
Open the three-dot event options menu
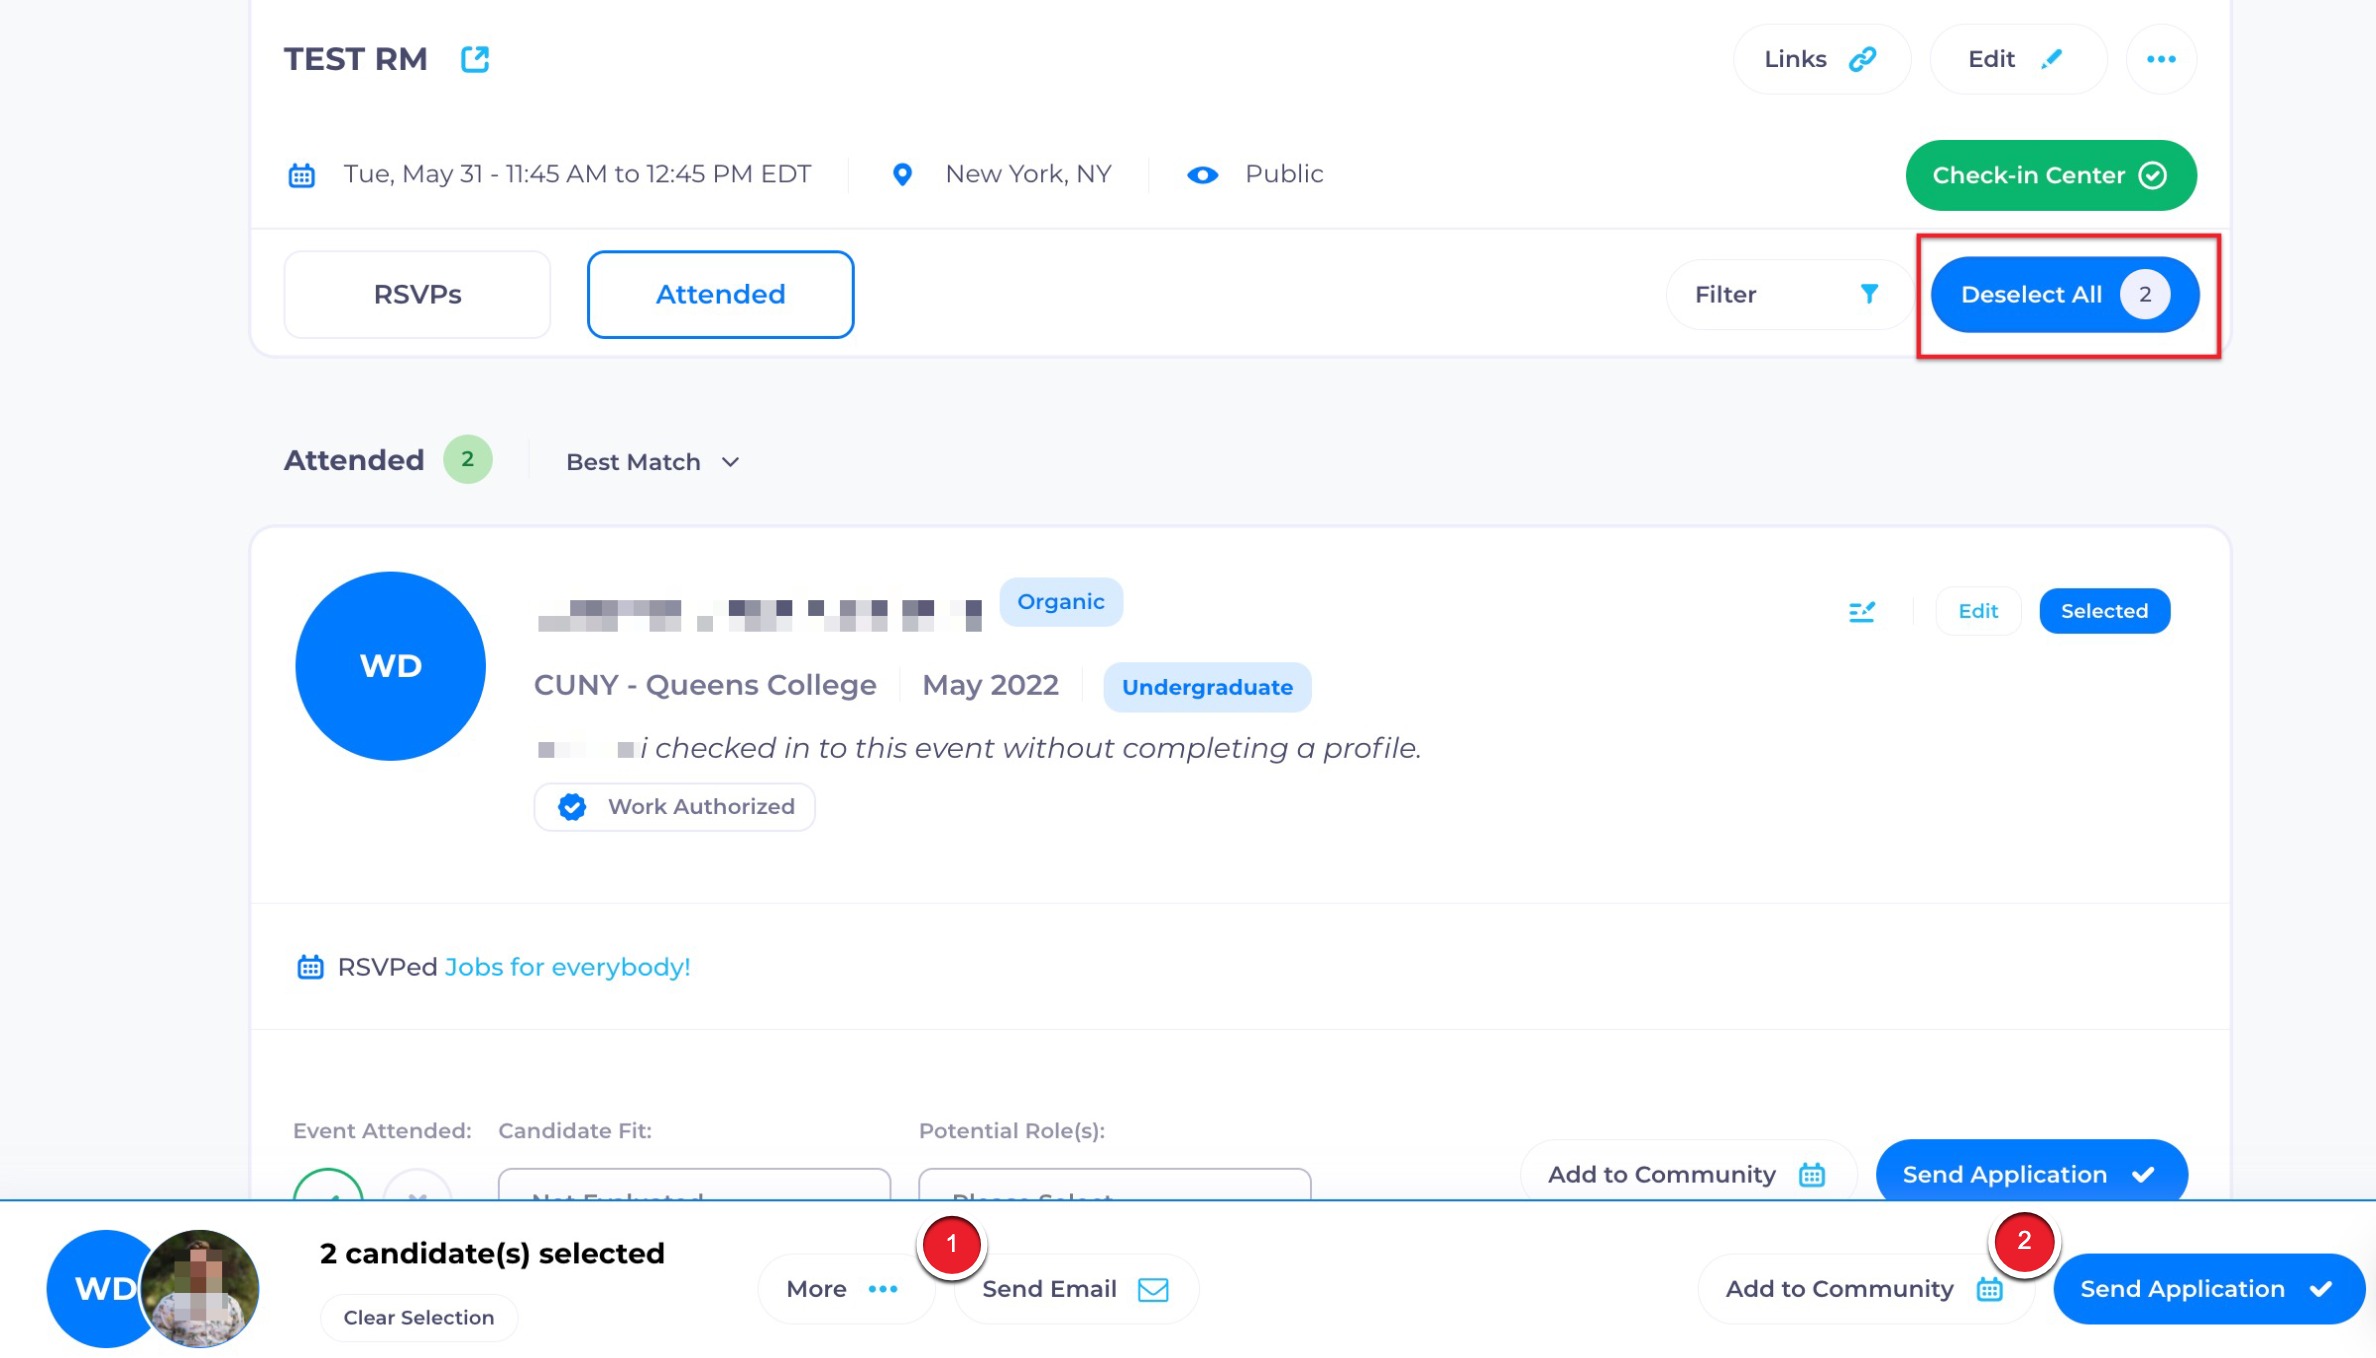(2160, 59)
